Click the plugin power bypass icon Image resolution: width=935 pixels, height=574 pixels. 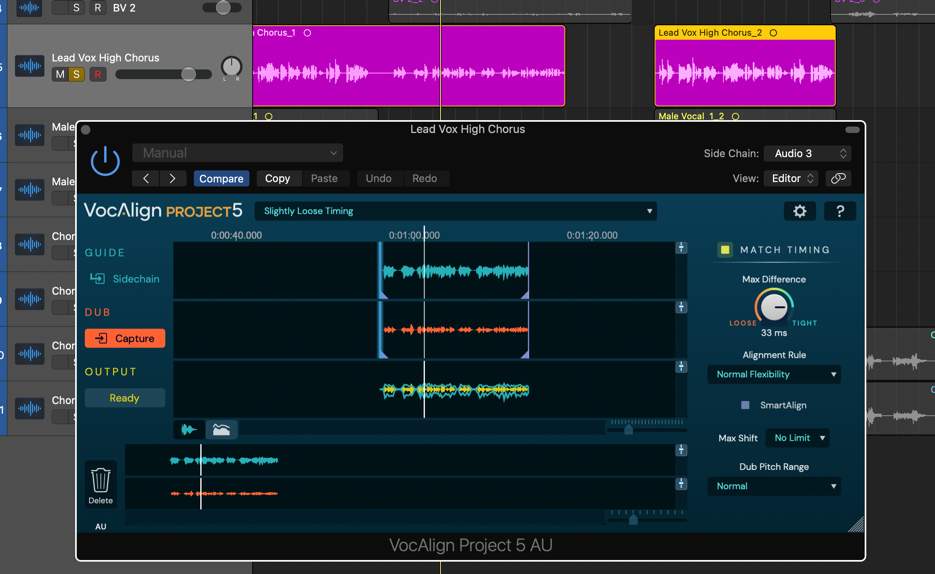point(105,161)
